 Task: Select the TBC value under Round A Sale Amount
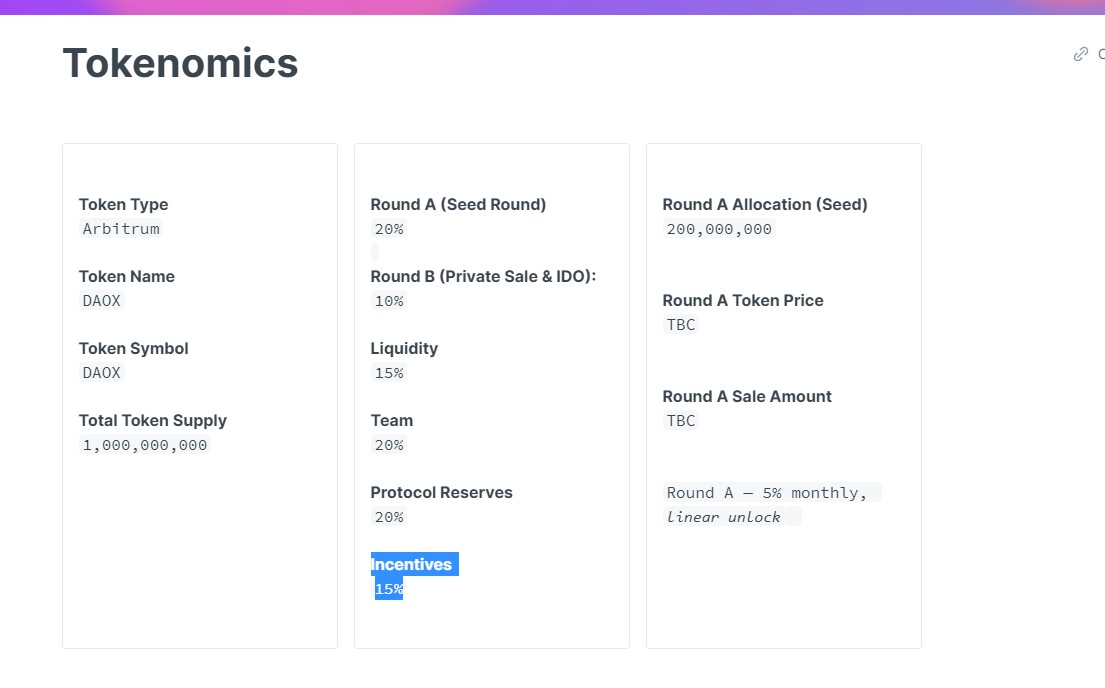point(681,420)
